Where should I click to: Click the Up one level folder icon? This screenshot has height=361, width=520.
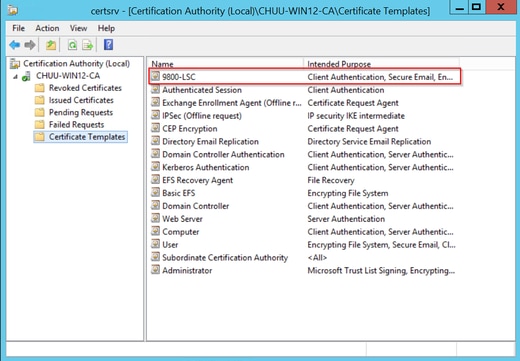pyautogui.click(x=51, y=45)
